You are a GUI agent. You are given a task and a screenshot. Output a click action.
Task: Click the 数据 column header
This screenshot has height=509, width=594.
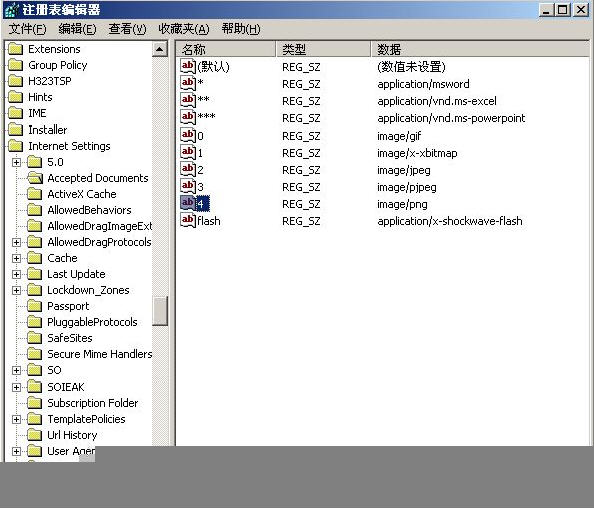480,49
